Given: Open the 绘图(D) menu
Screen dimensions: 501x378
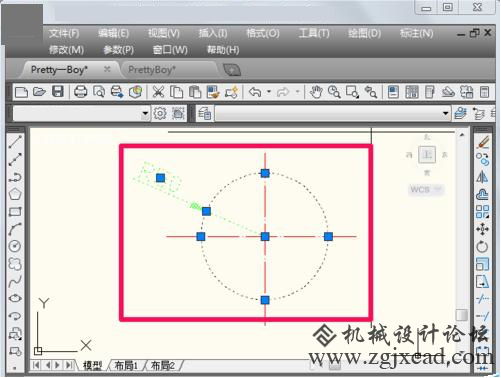Looking at the screenshot, I should pos(364,33).
